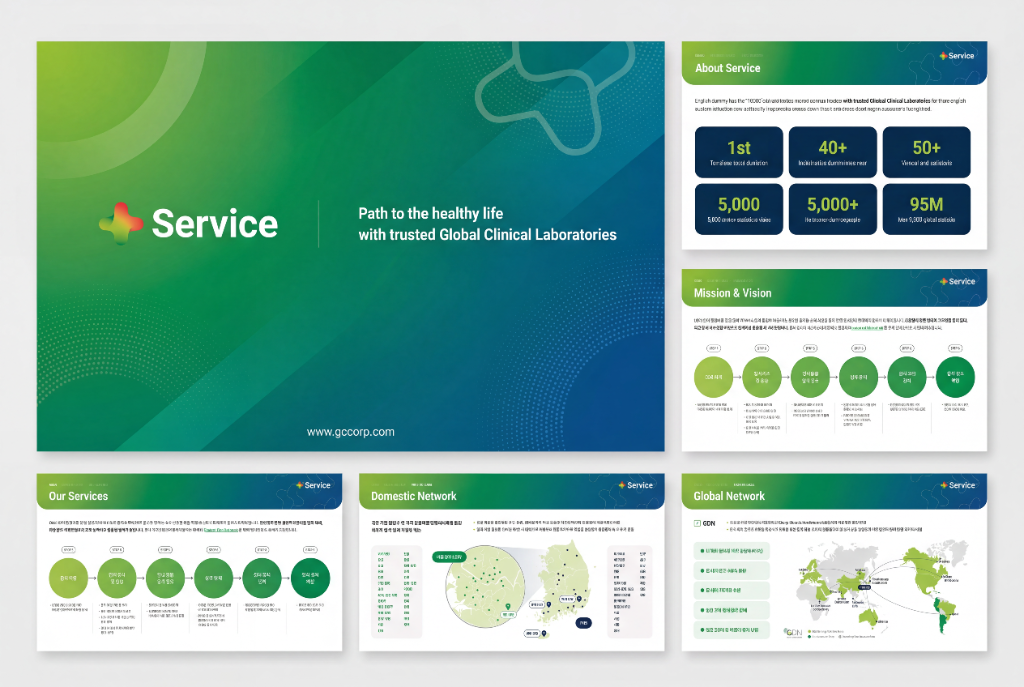
Task: Click the cross logo icon on cover slide
Action: pos(120,223)
